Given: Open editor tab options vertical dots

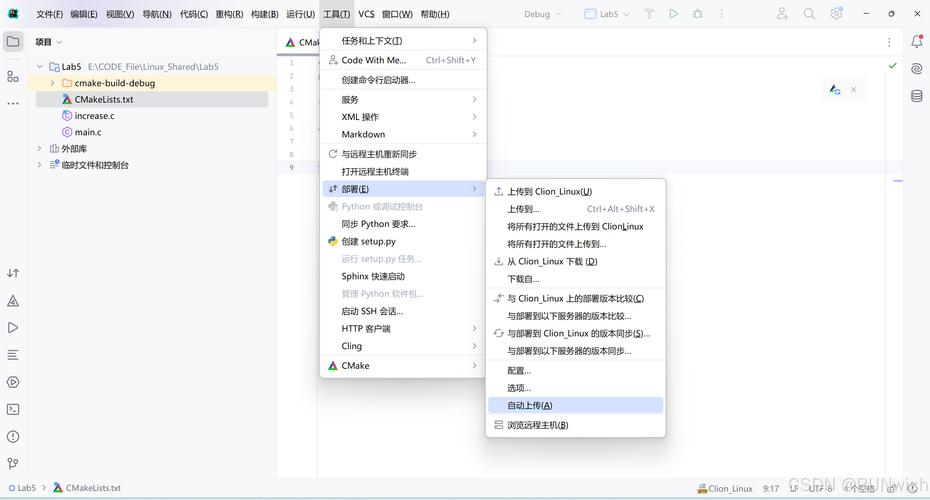Looking at the screenshot, I should click(x=889, y=42).
